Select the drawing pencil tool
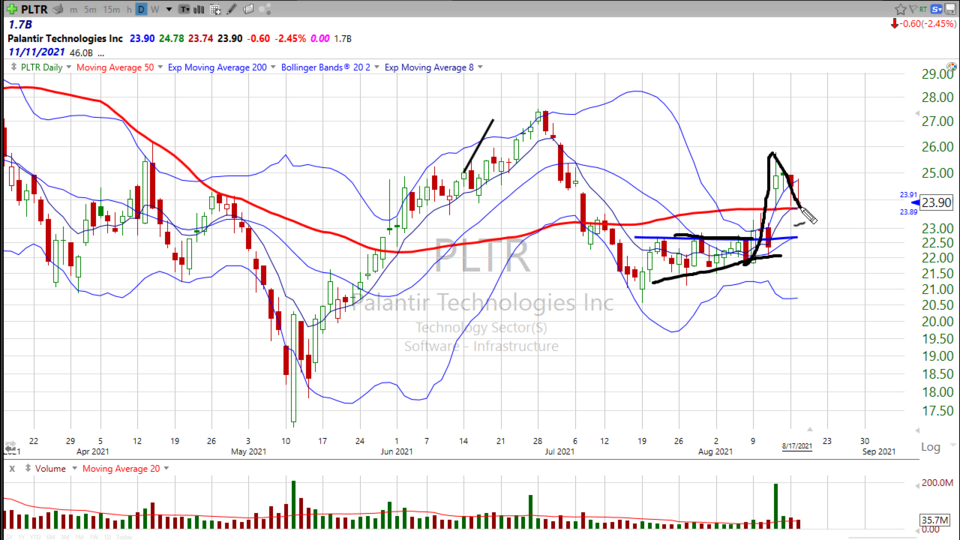The image size is (960, 540). (x=232, y=9)
